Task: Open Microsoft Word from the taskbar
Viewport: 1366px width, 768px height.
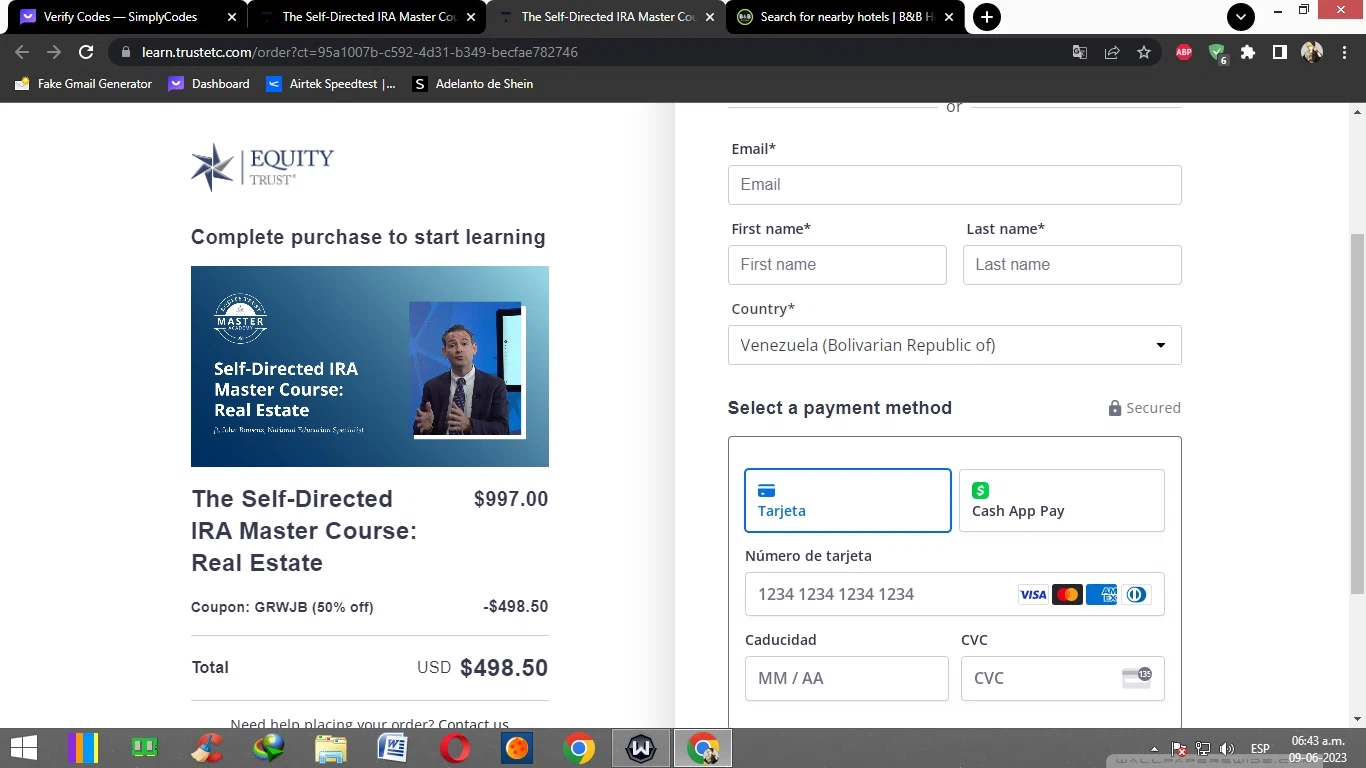Action: 393,748
